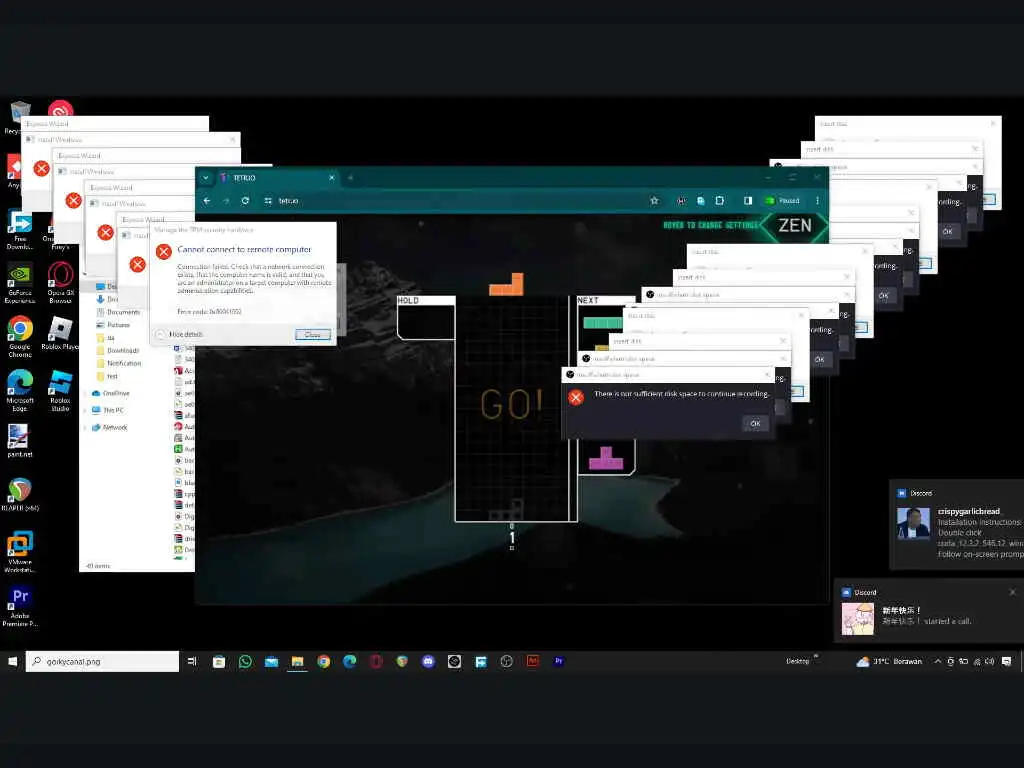Click the ZEN mode badge
The image size is (1024, 768).
click(x=793, y=225)
